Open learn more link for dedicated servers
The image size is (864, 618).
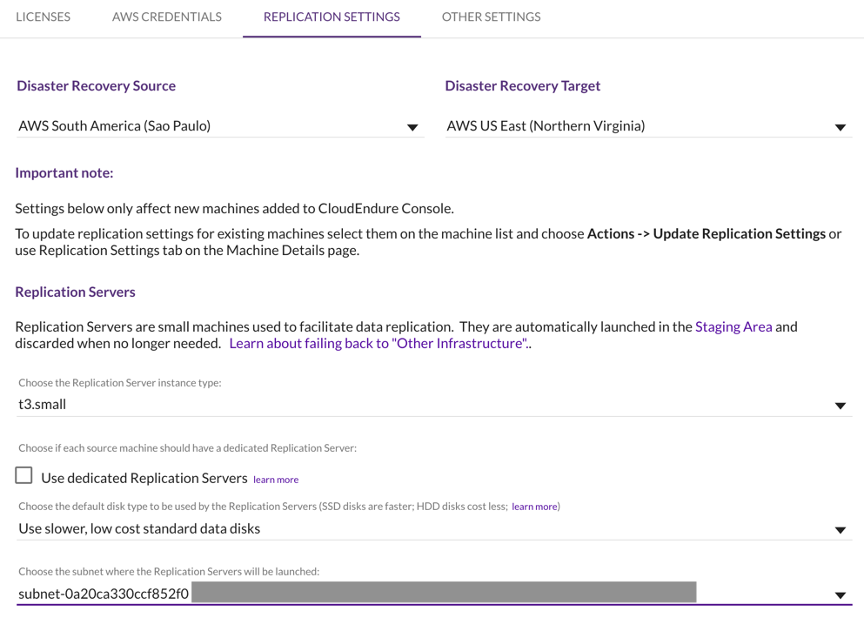click(276, 480)
